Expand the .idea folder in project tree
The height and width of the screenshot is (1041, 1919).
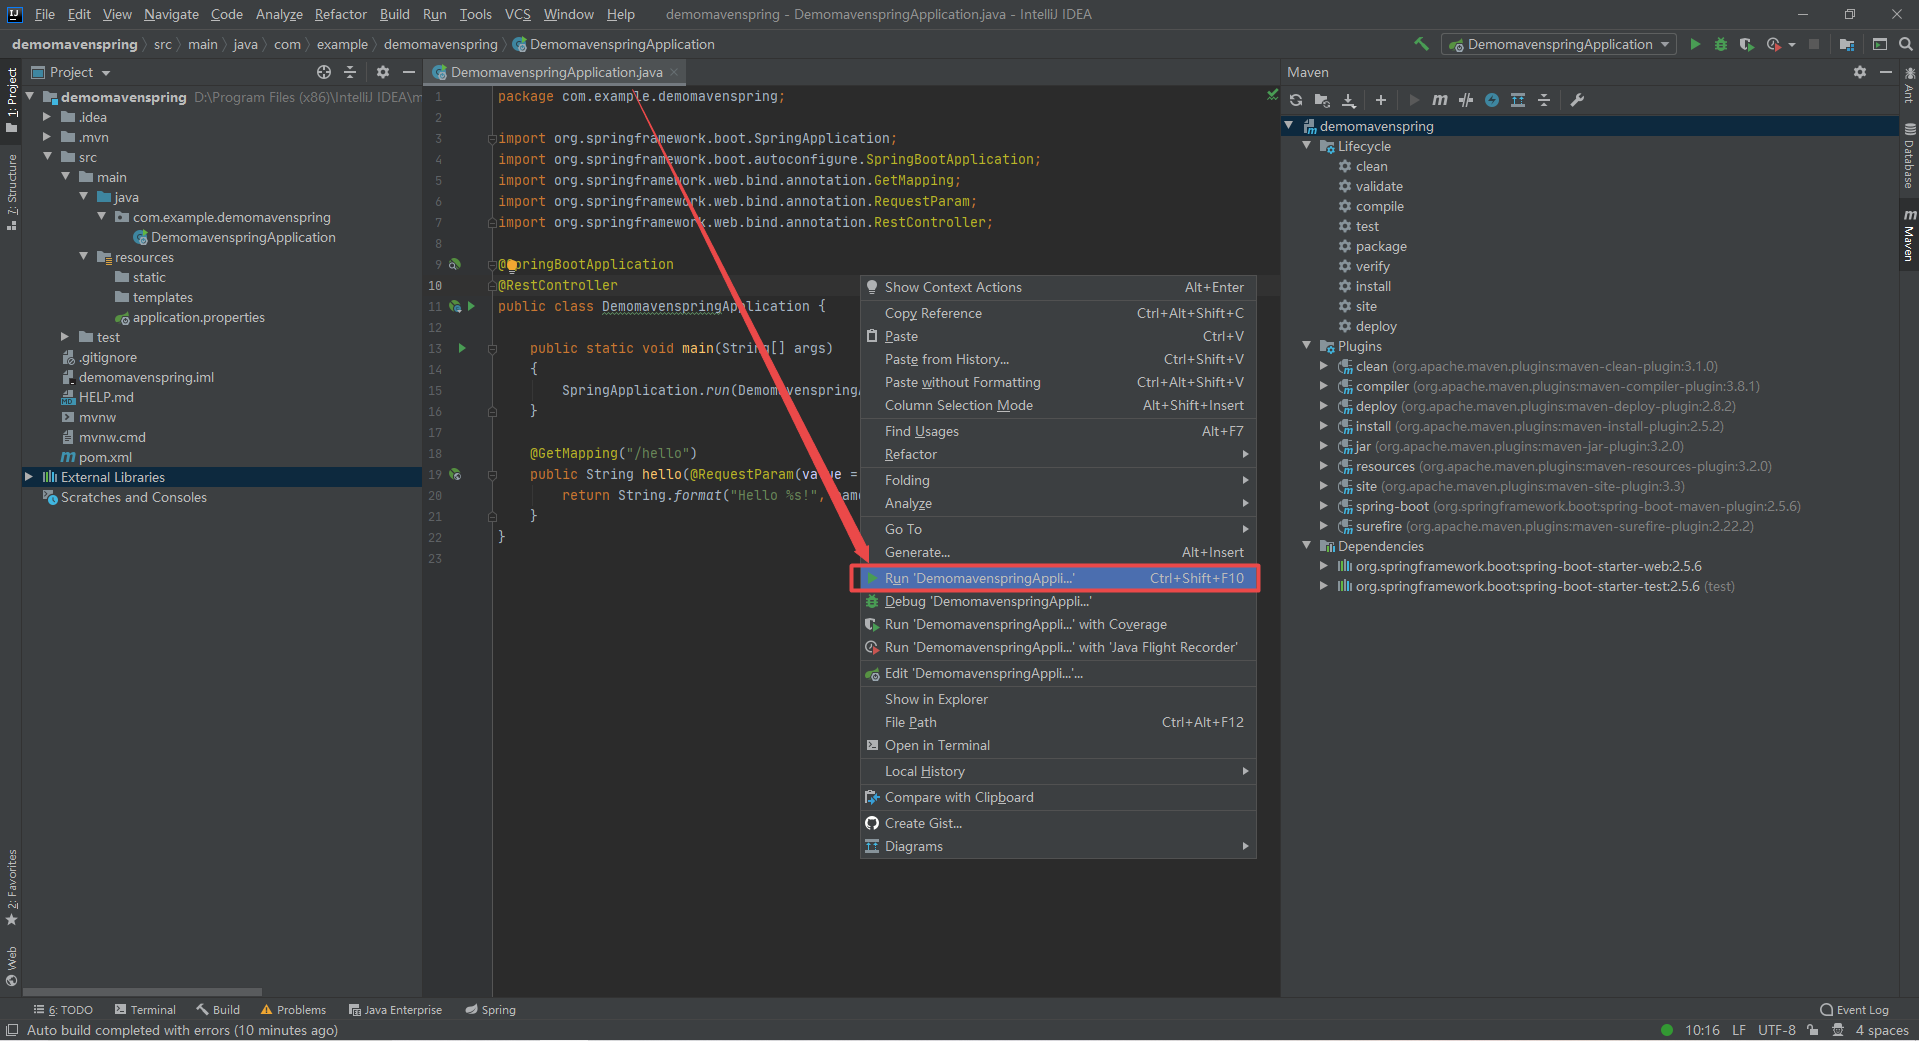point(46,117)
